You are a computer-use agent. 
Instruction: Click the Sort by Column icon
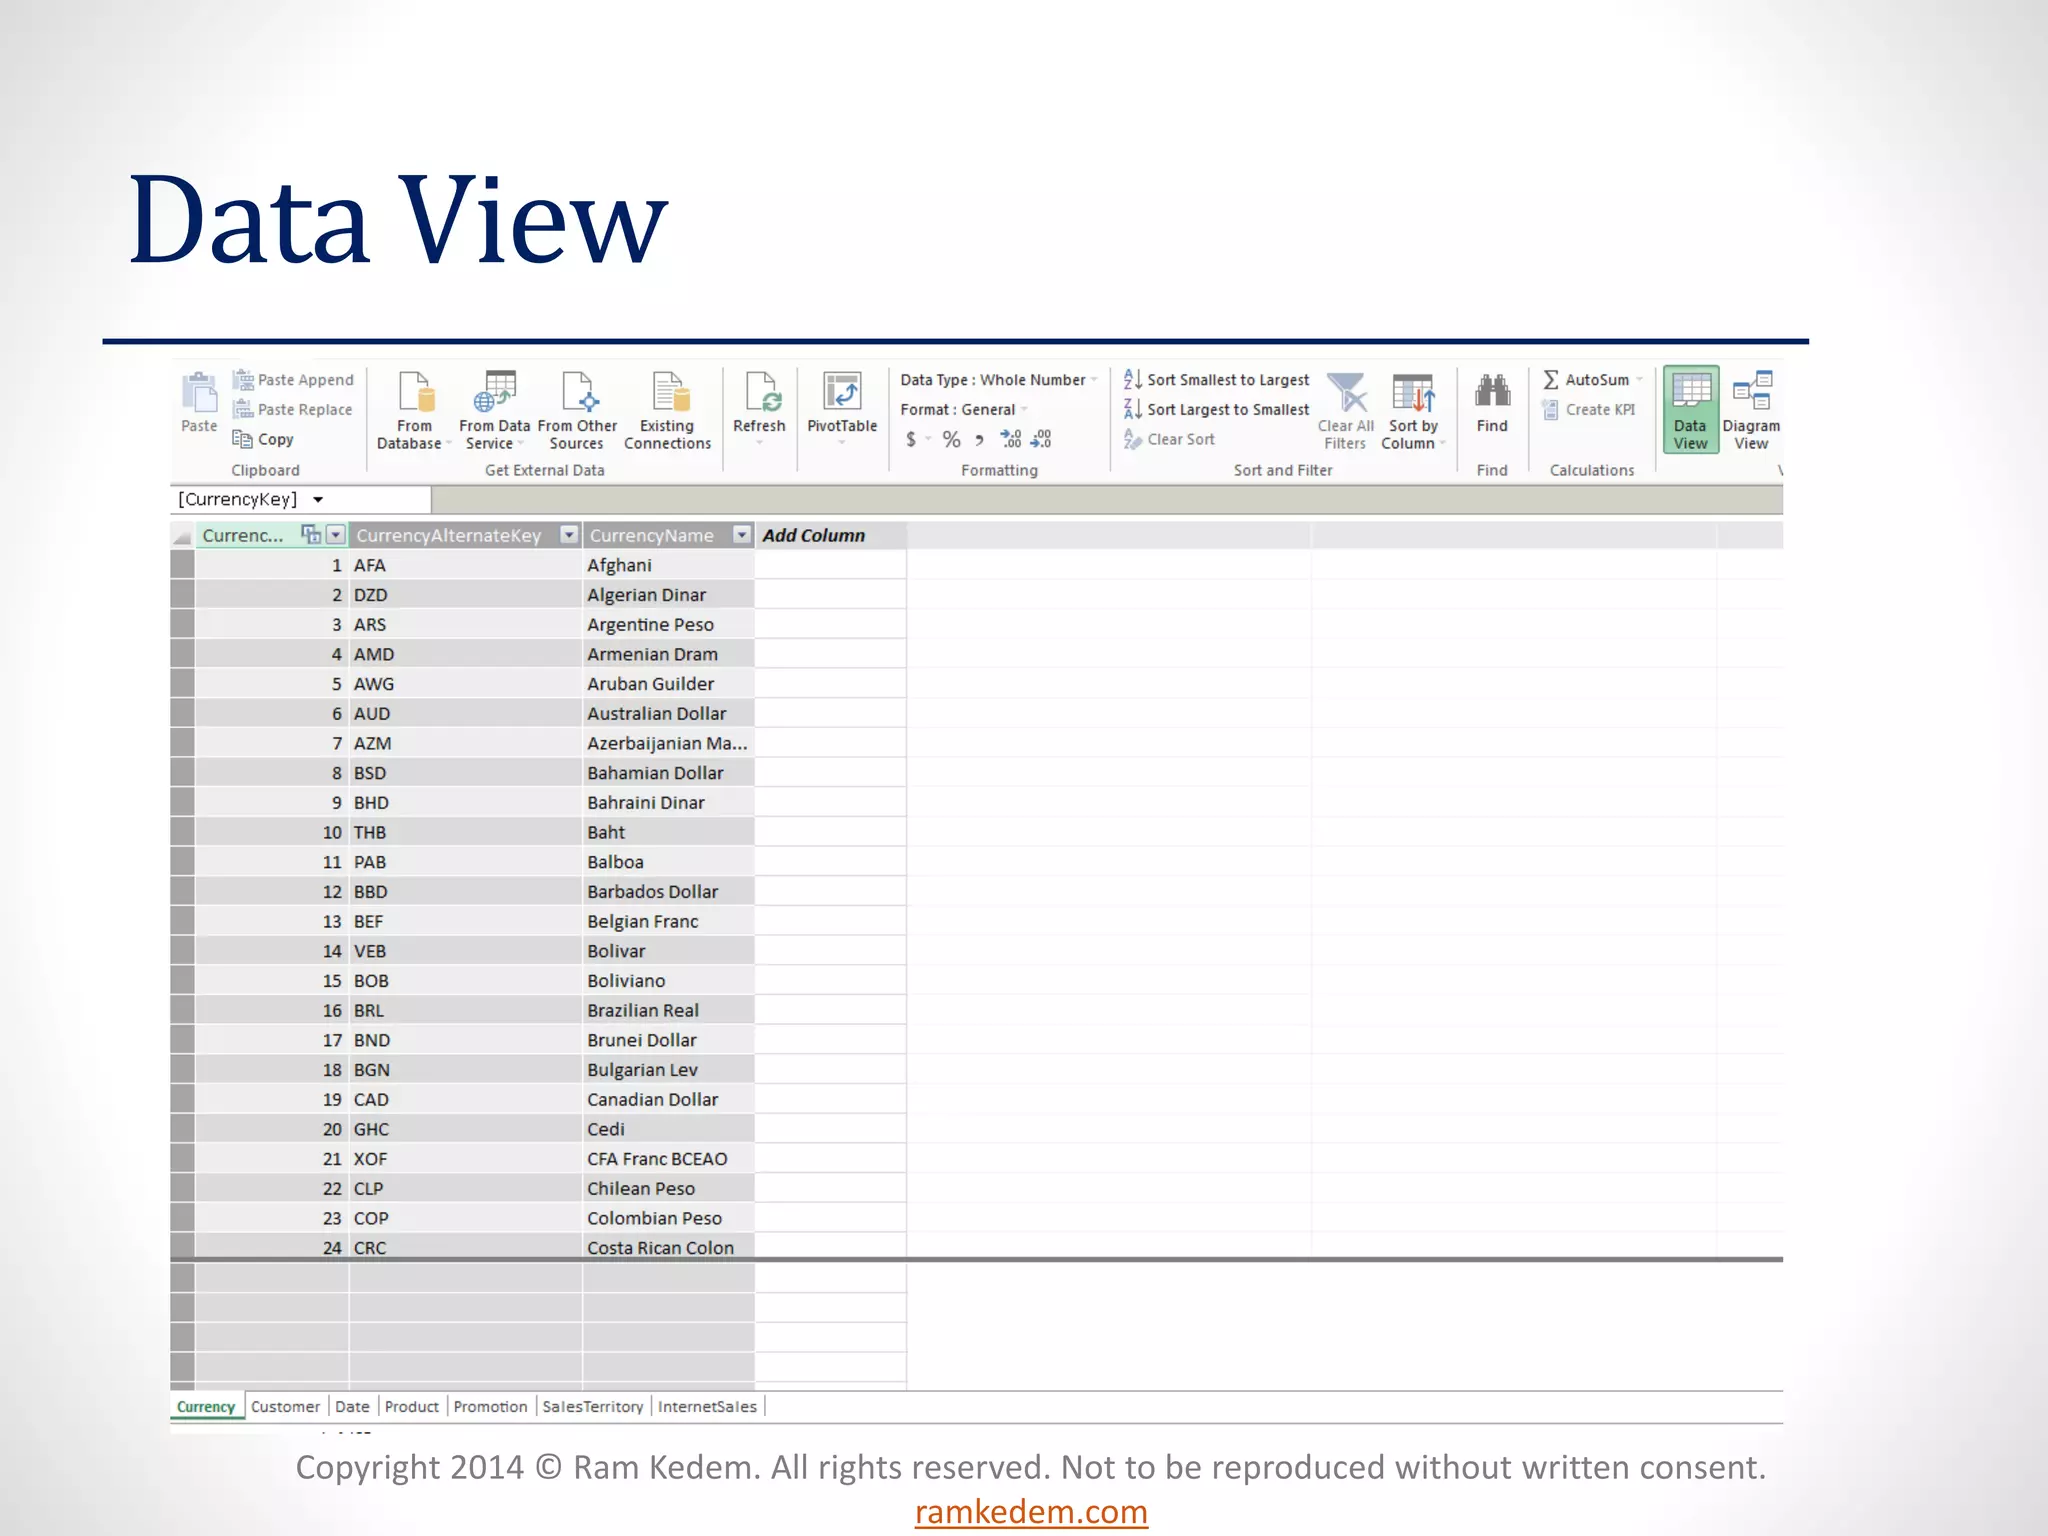[1413, 394]
